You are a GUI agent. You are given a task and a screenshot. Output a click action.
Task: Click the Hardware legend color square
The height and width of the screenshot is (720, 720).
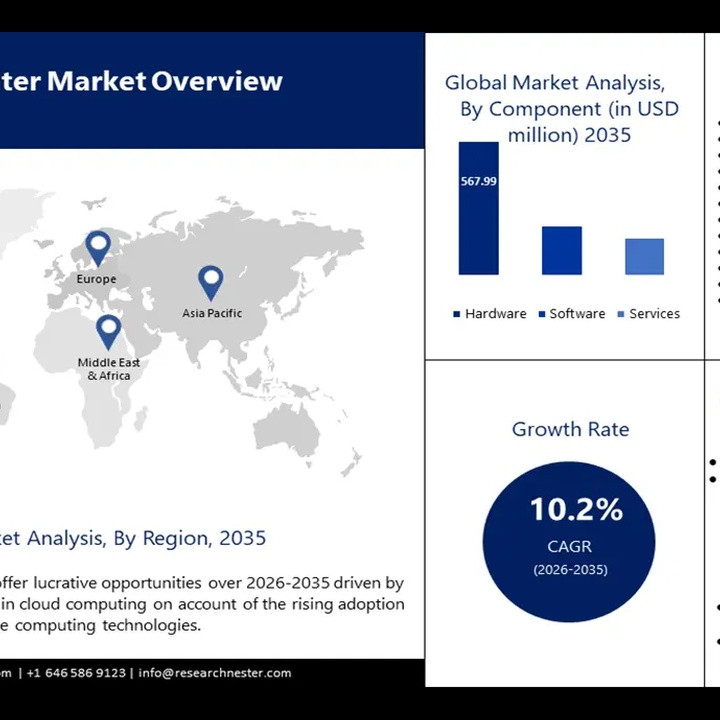pos(457,314)
